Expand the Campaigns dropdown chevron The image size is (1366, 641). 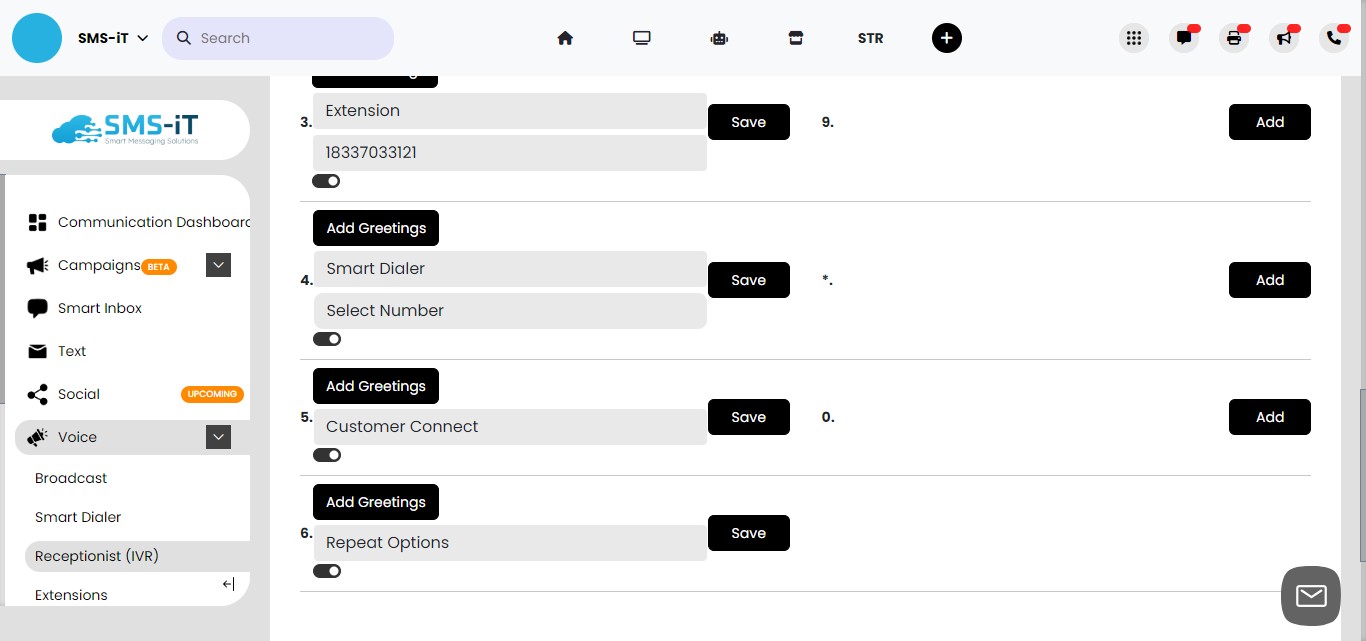point(218,264)
